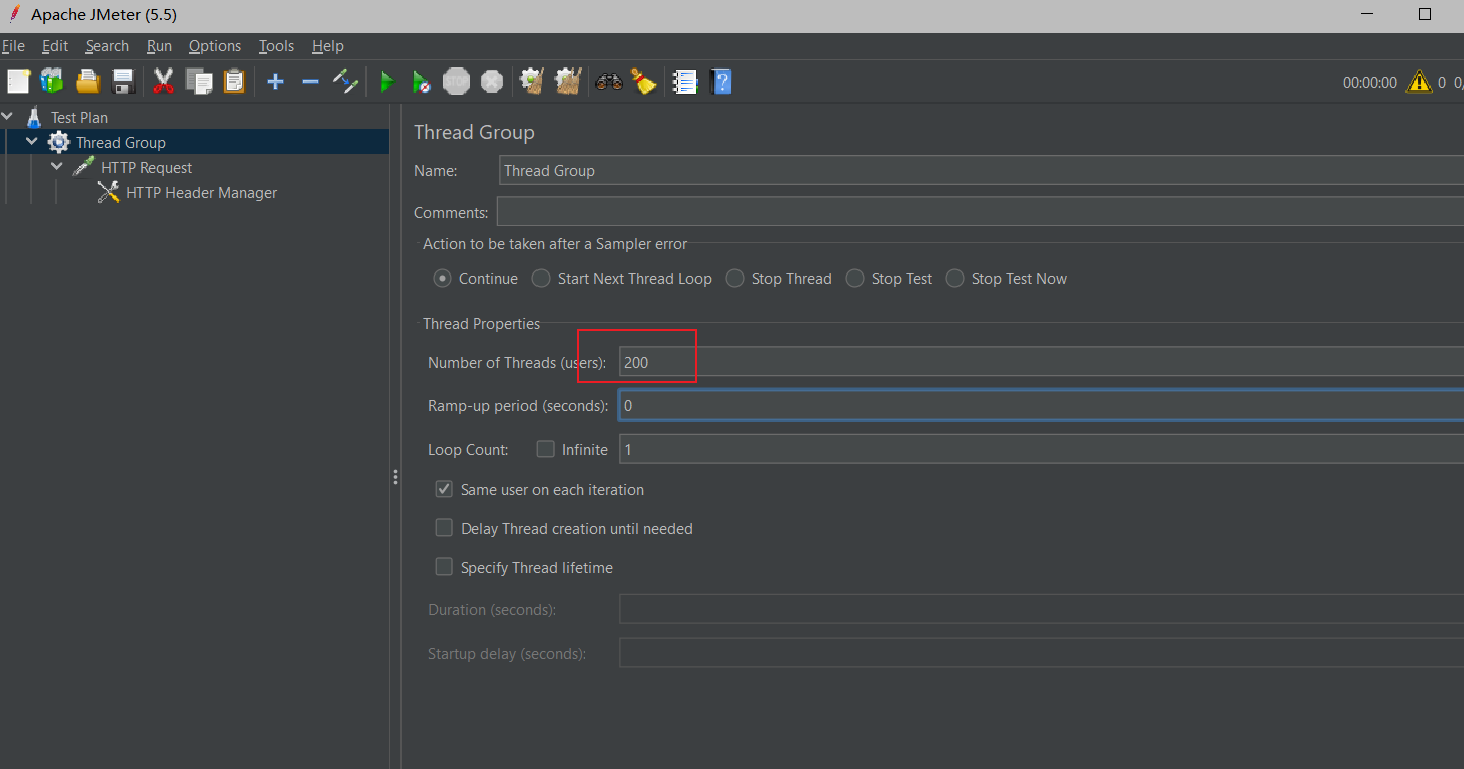This screenshot has height=769, width=1464.
Task: Check Specify Thread lifetime
Action: click(x=444, y=567)
